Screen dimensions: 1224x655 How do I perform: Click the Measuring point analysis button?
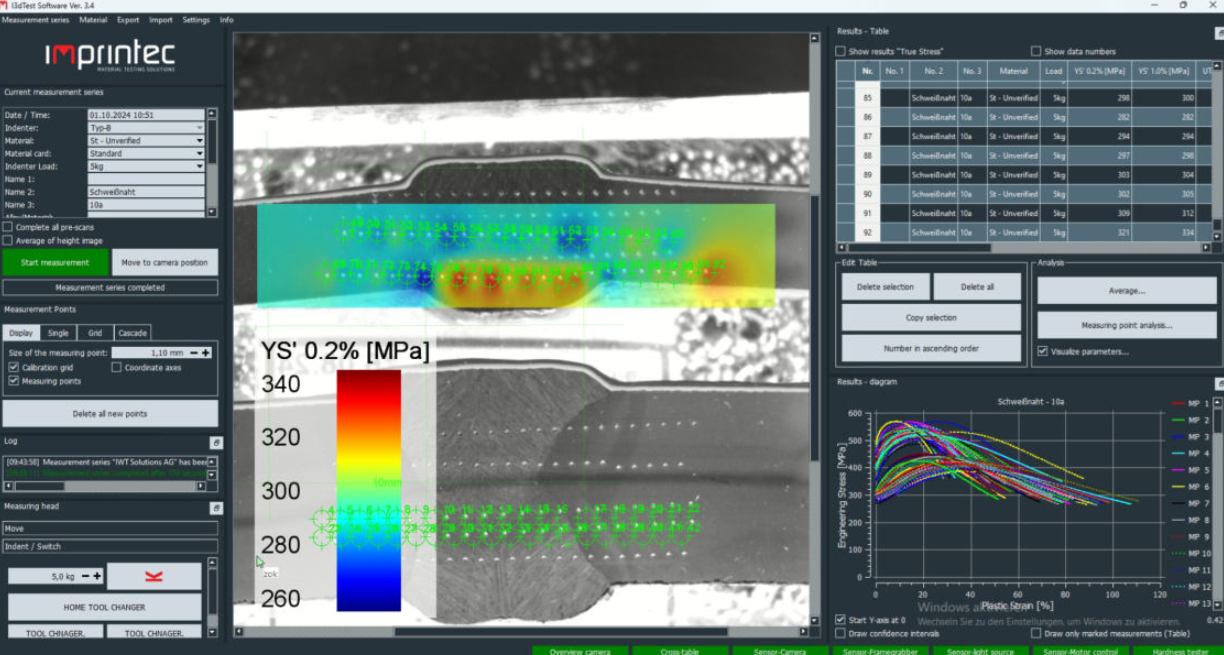1126,325
